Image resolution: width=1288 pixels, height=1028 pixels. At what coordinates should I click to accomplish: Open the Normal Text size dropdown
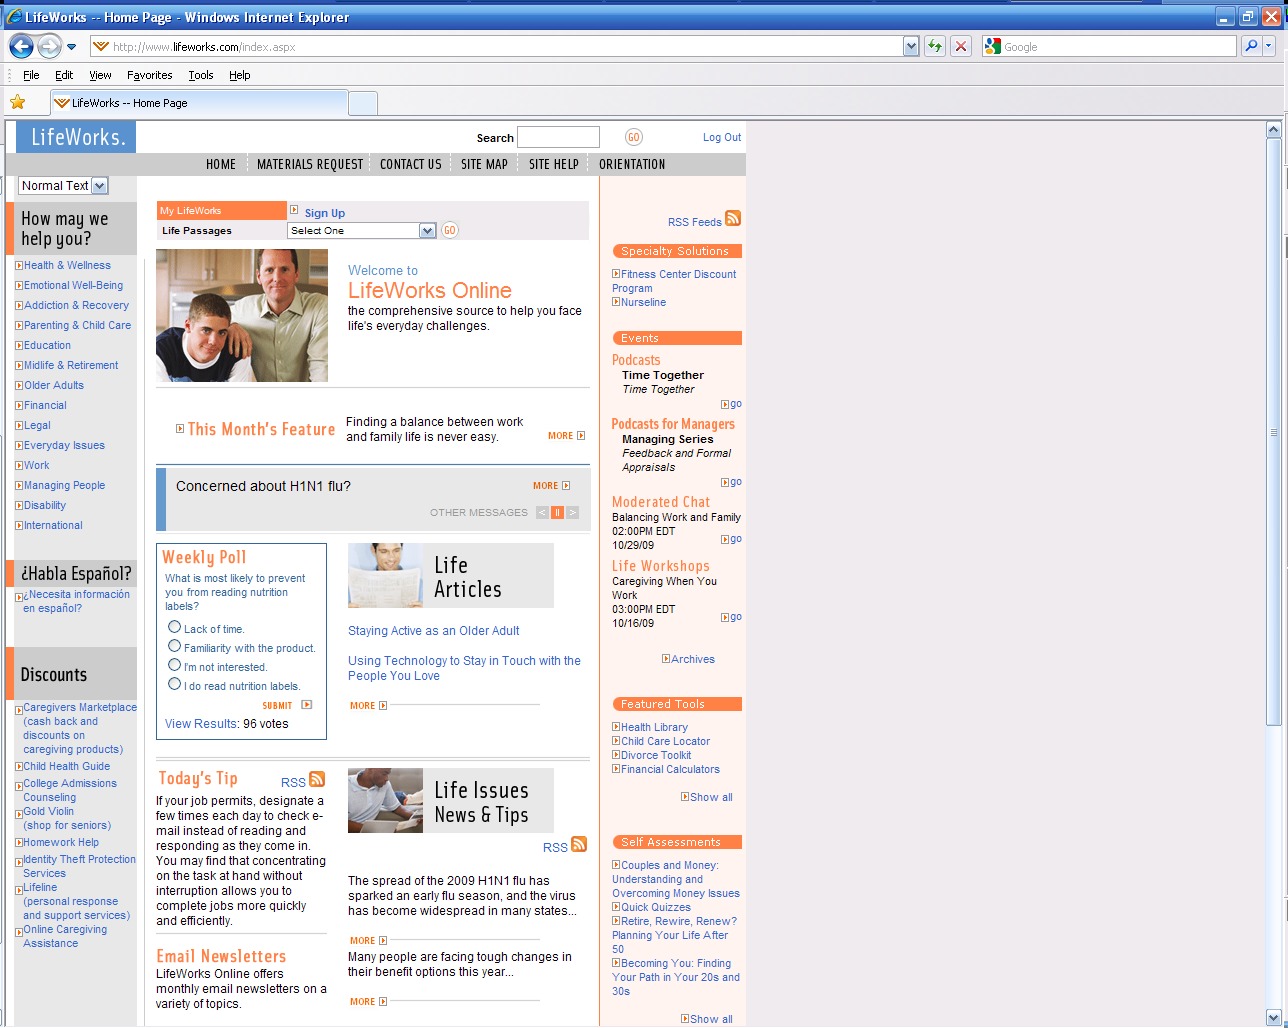pyautogui.click(x=99, y=186)
